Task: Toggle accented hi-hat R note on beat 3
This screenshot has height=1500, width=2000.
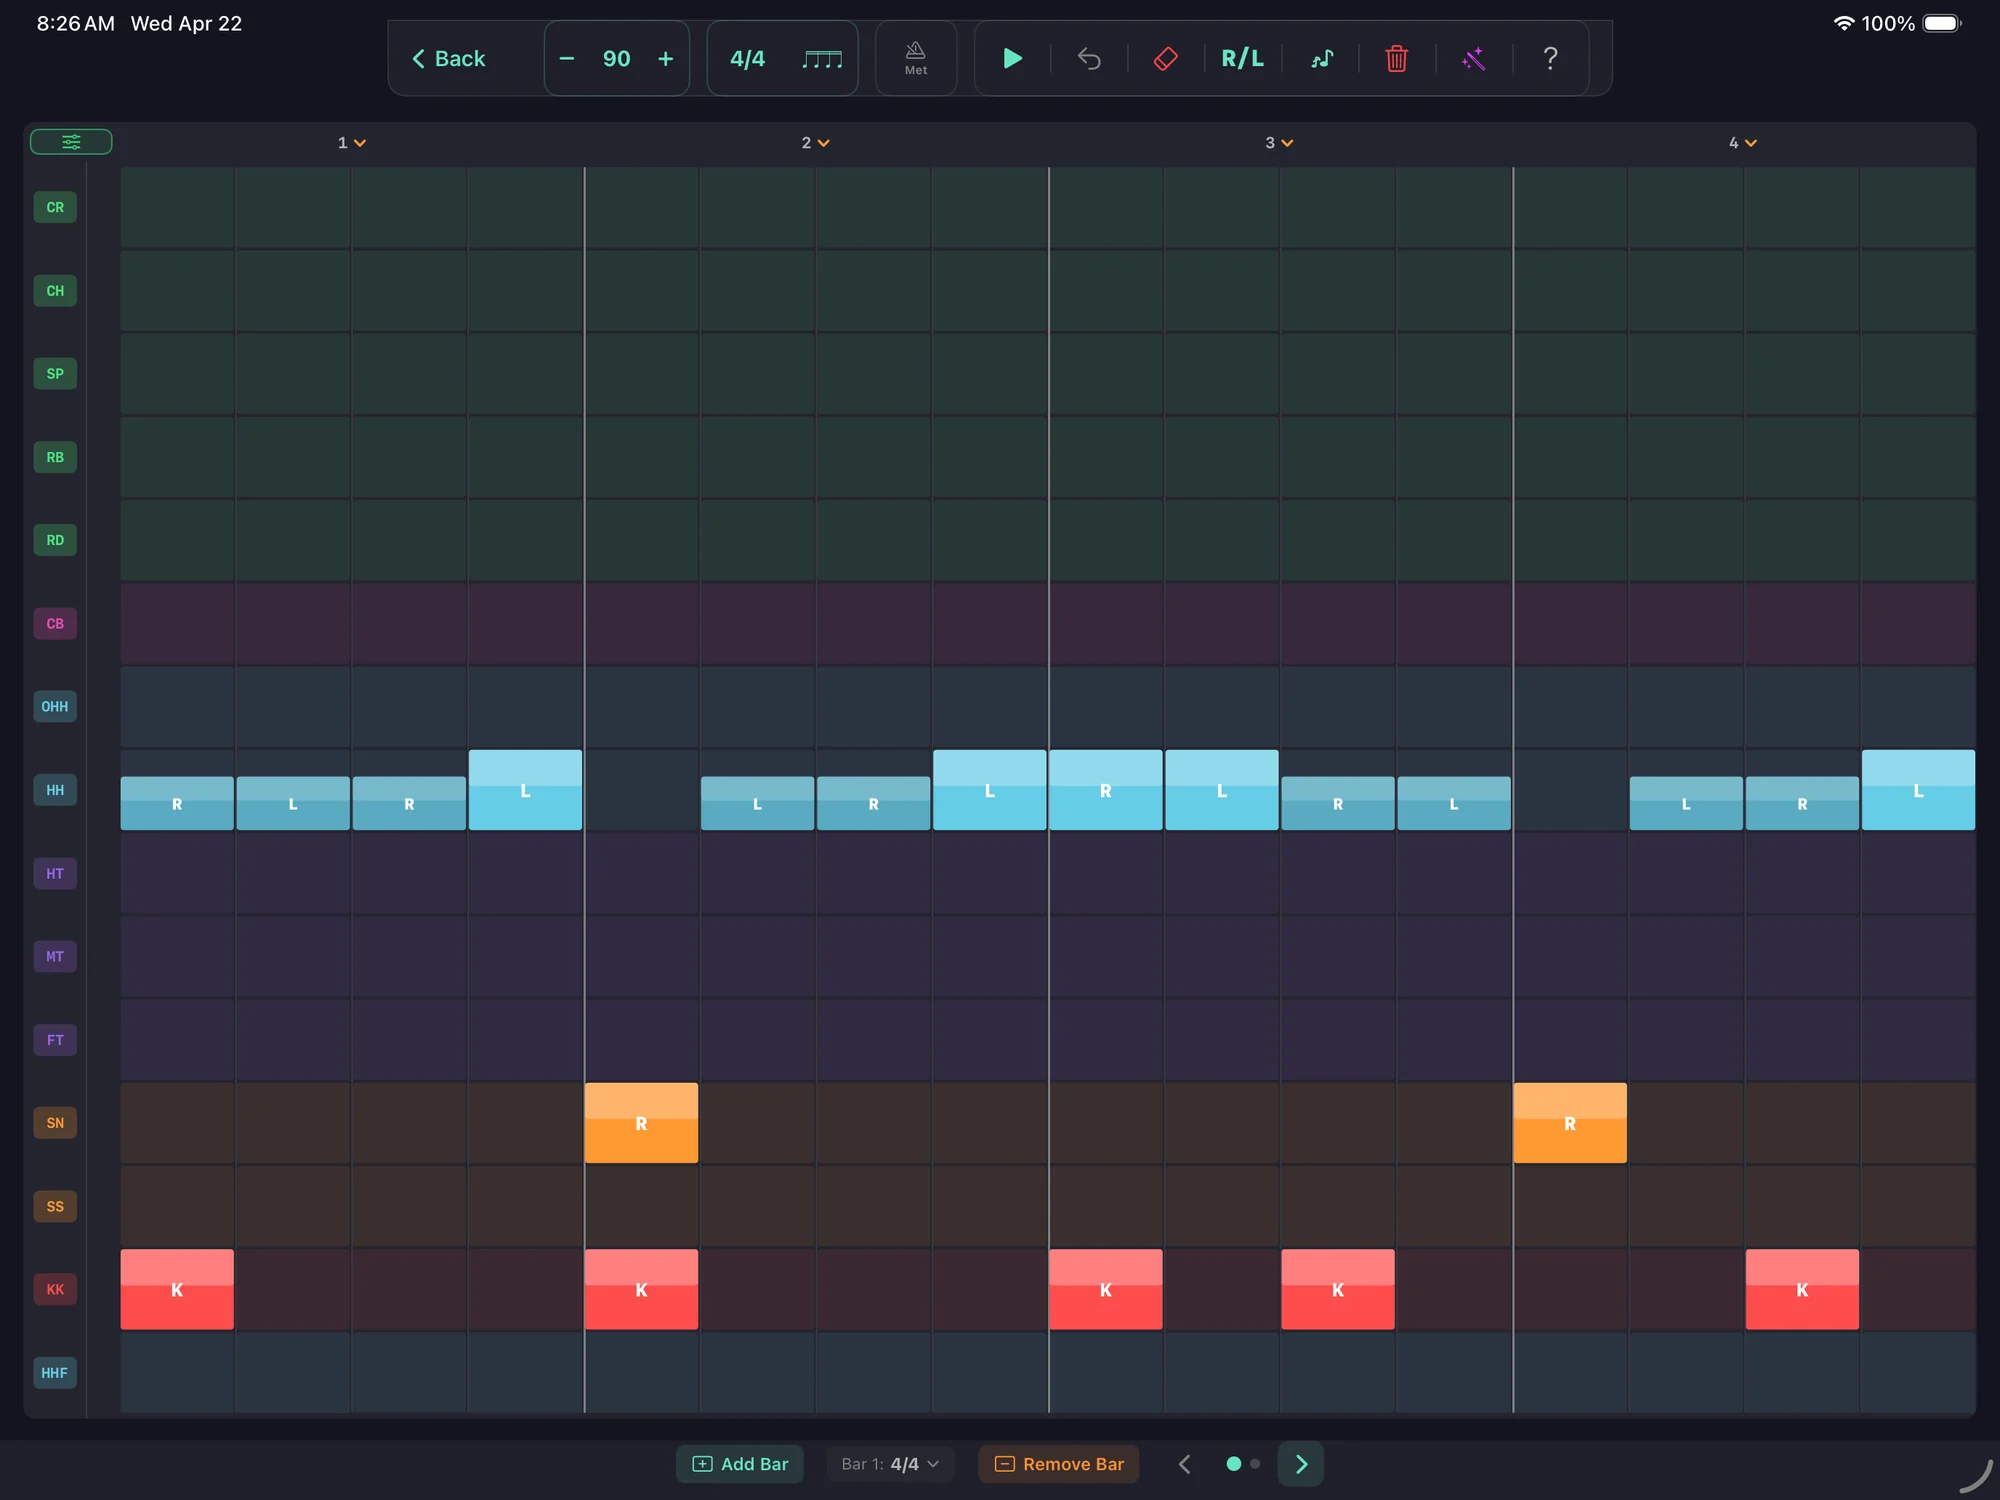Action: pyautogui.click(x=1105, y=790)
